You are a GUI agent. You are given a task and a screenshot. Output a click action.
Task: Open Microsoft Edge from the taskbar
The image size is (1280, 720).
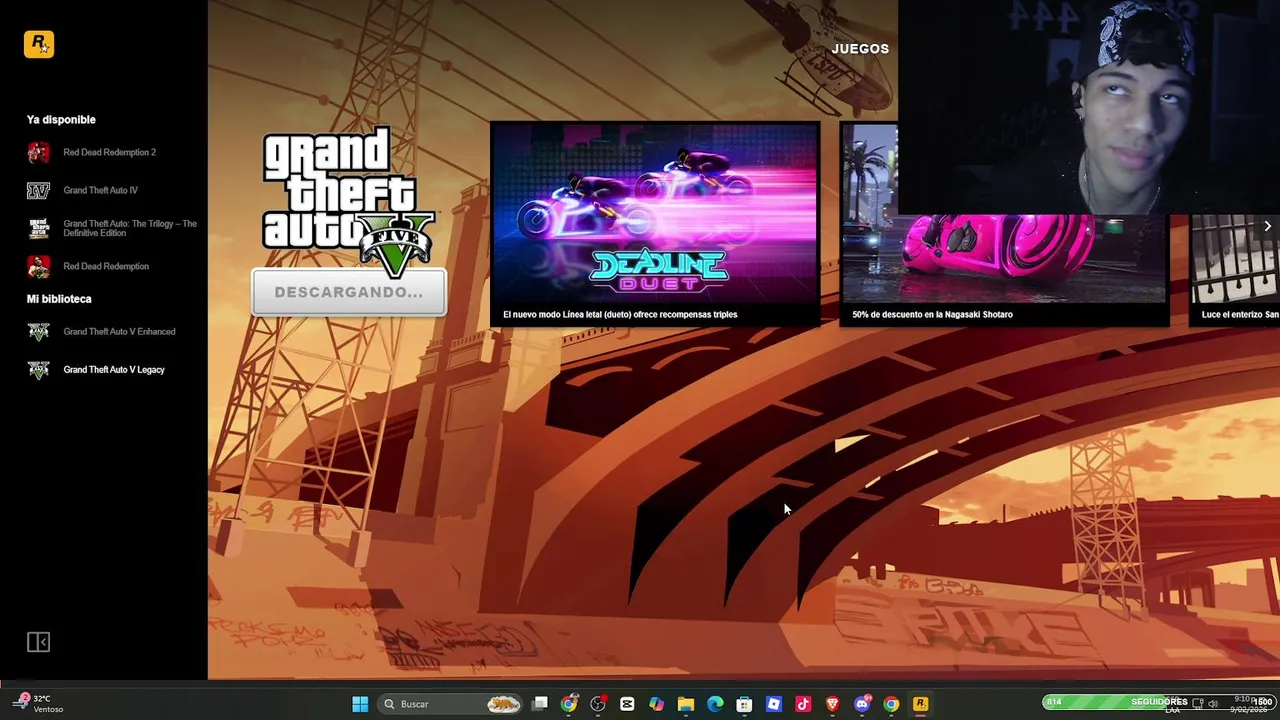pos(715,704)
